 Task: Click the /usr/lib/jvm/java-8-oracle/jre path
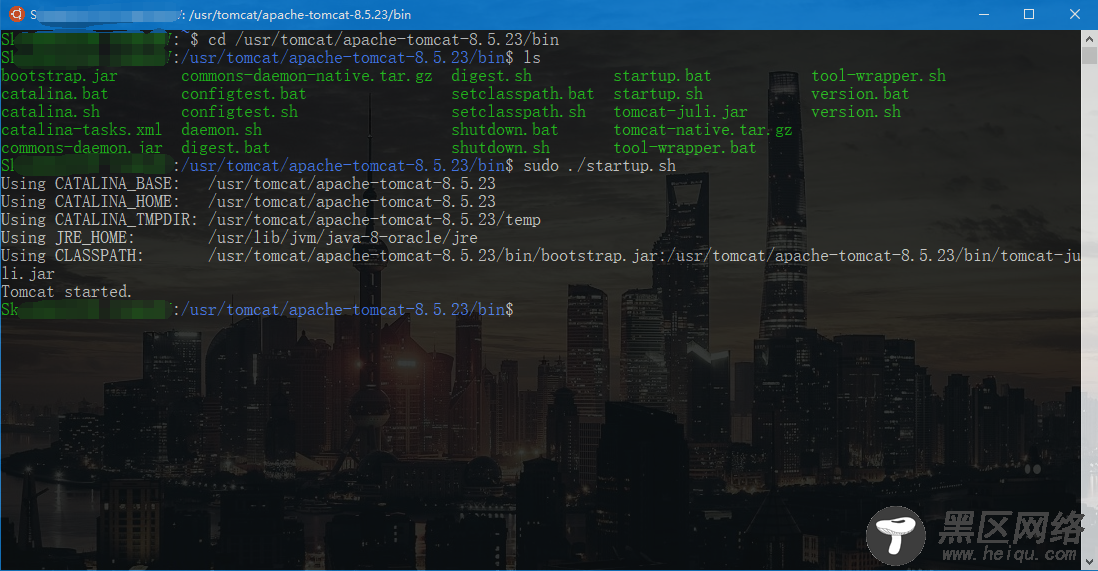click(343, 238)
